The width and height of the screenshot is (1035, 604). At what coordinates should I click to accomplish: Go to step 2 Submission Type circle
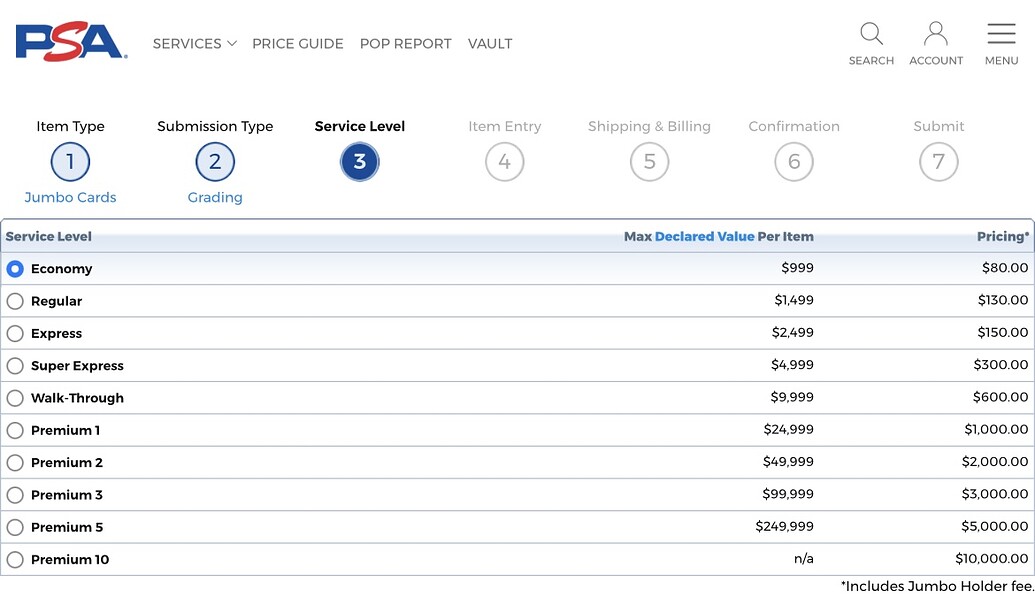click(215, 162)
